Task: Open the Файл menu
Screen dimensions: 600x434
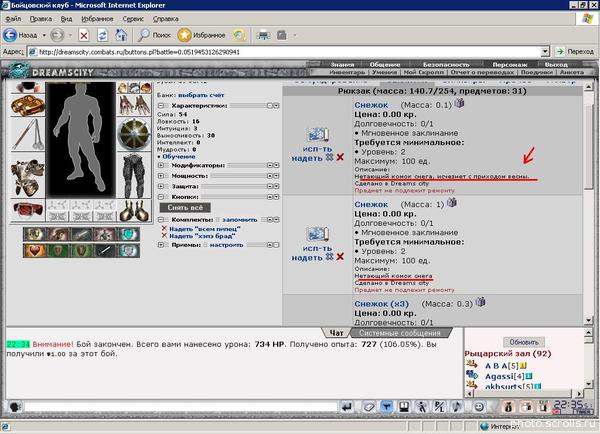Action: coord(13,19)
